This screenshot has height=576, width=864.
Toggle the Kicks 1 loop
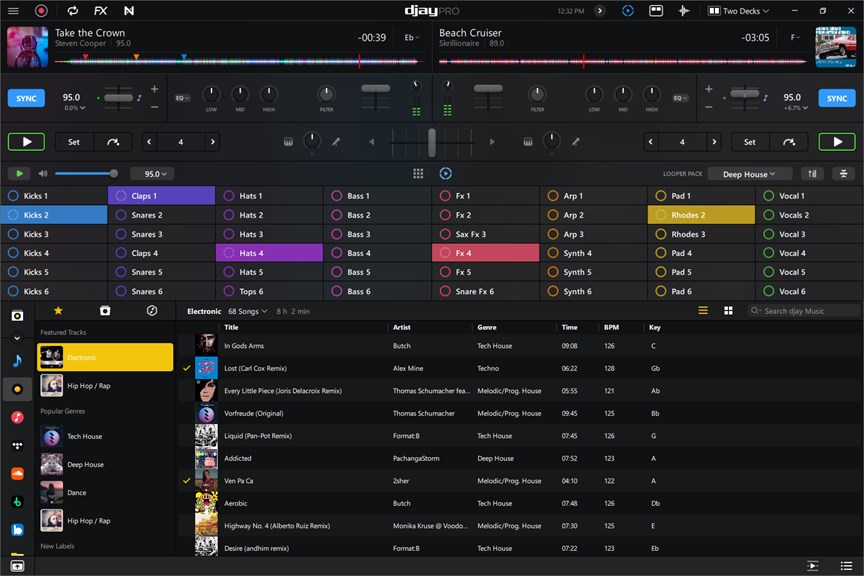54,196
